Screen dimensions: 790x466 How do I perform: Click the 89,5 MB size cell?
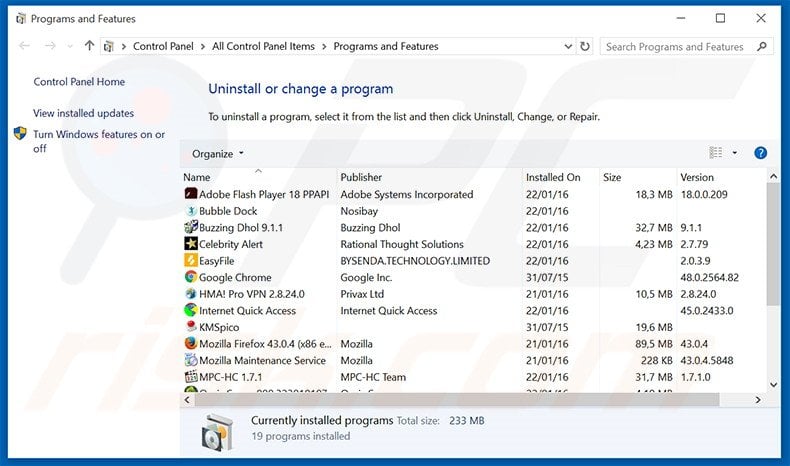(x=653, y=344)
